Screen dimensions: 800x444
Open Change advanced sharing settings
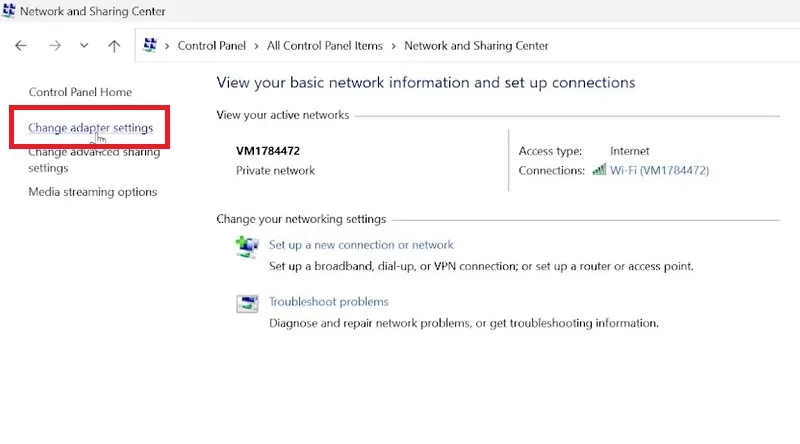[x=94, y=160]
